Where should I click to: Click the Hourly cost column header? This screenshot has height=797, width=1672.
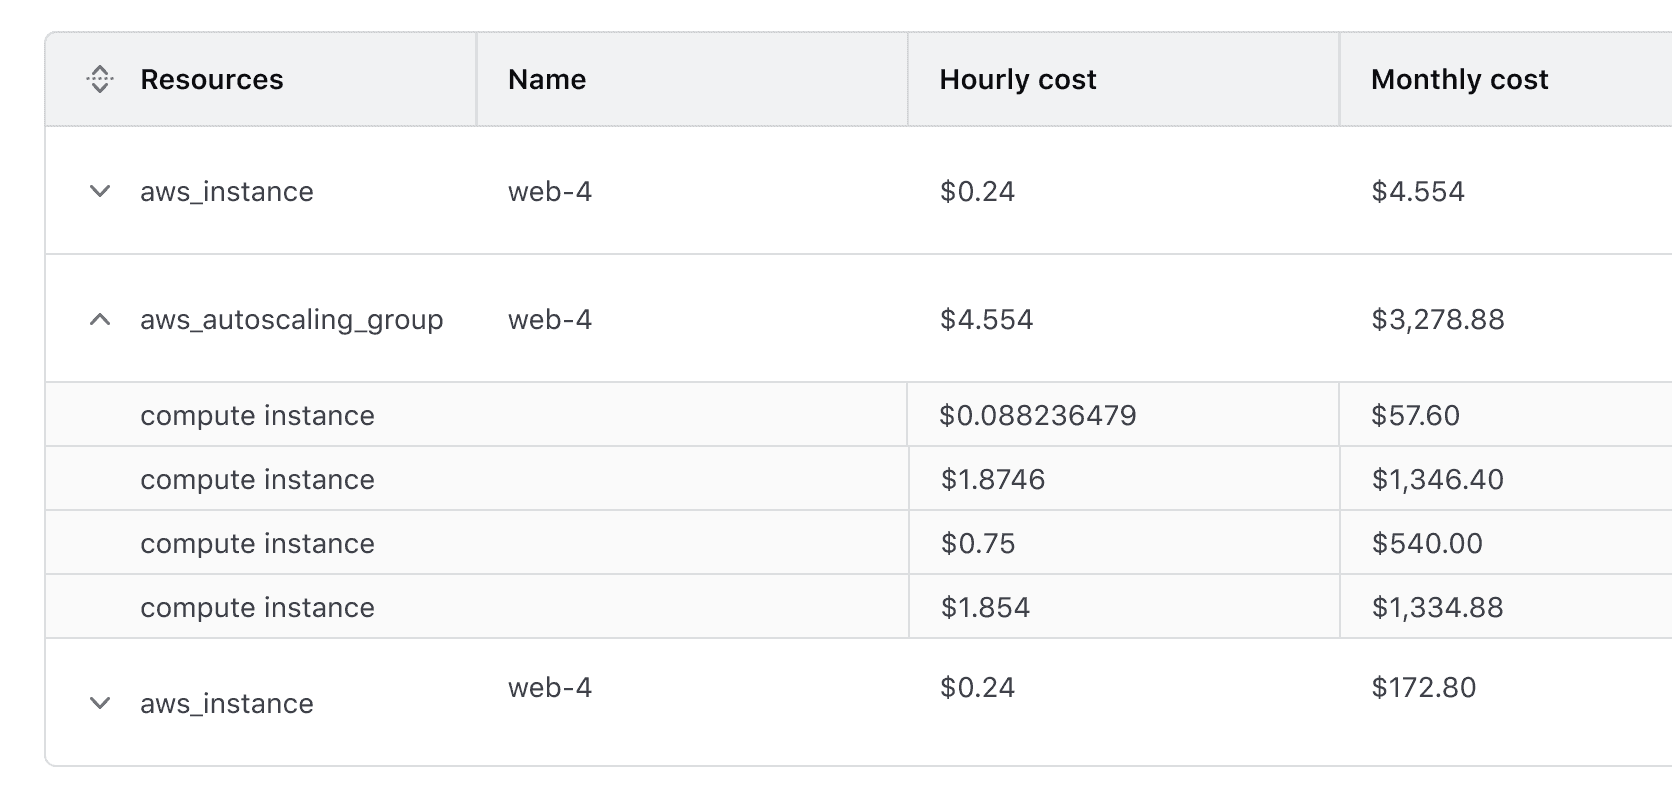(1017, 79)
